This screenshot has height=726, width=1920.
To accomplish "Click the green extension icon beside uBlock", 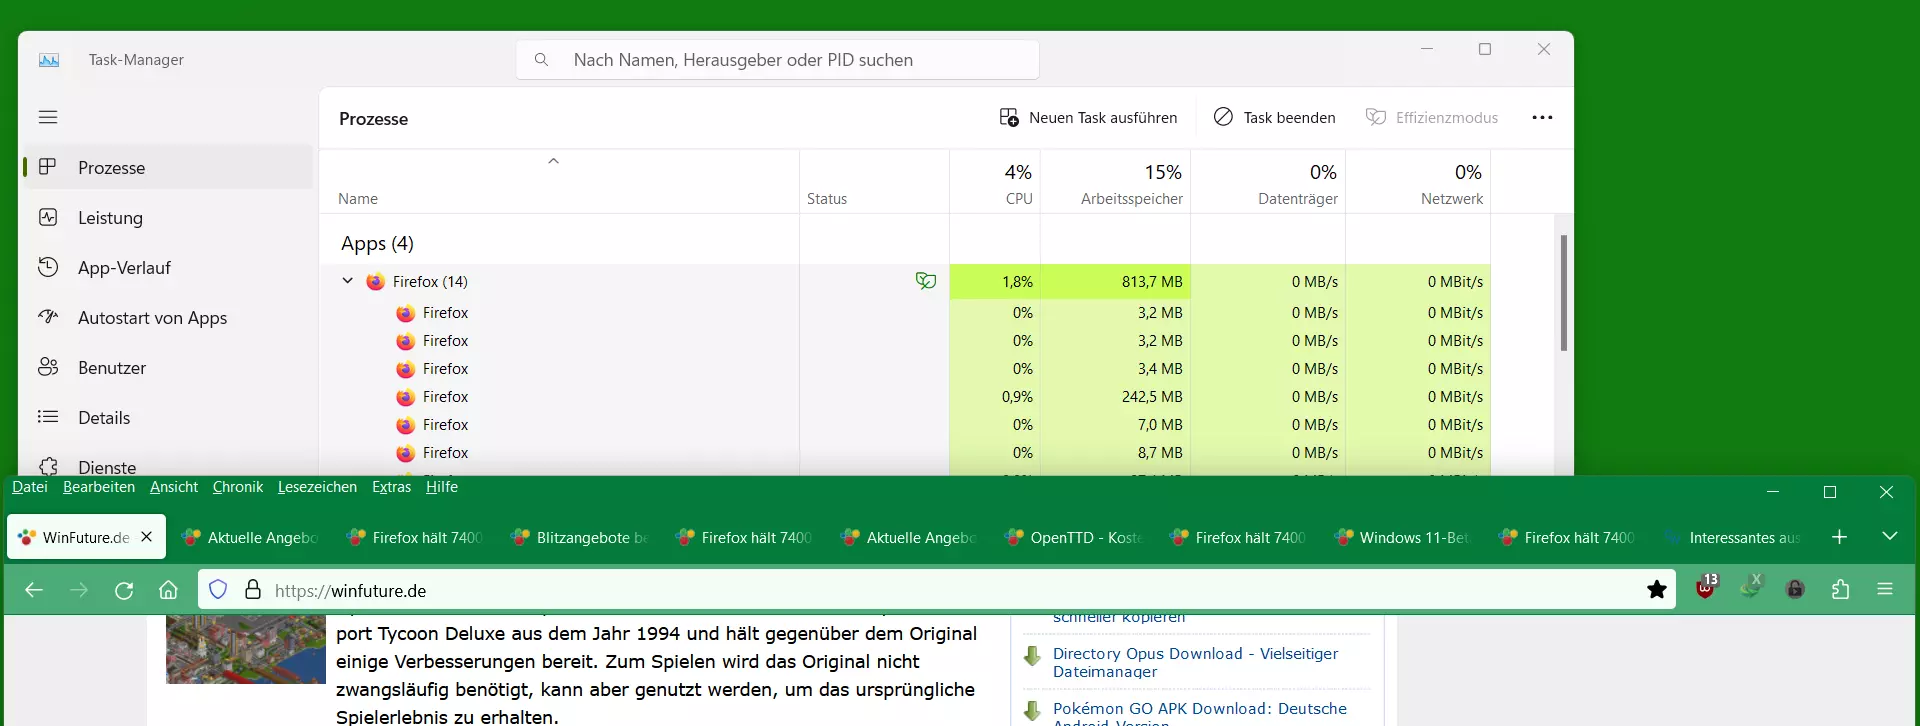I will point(1750,588).
